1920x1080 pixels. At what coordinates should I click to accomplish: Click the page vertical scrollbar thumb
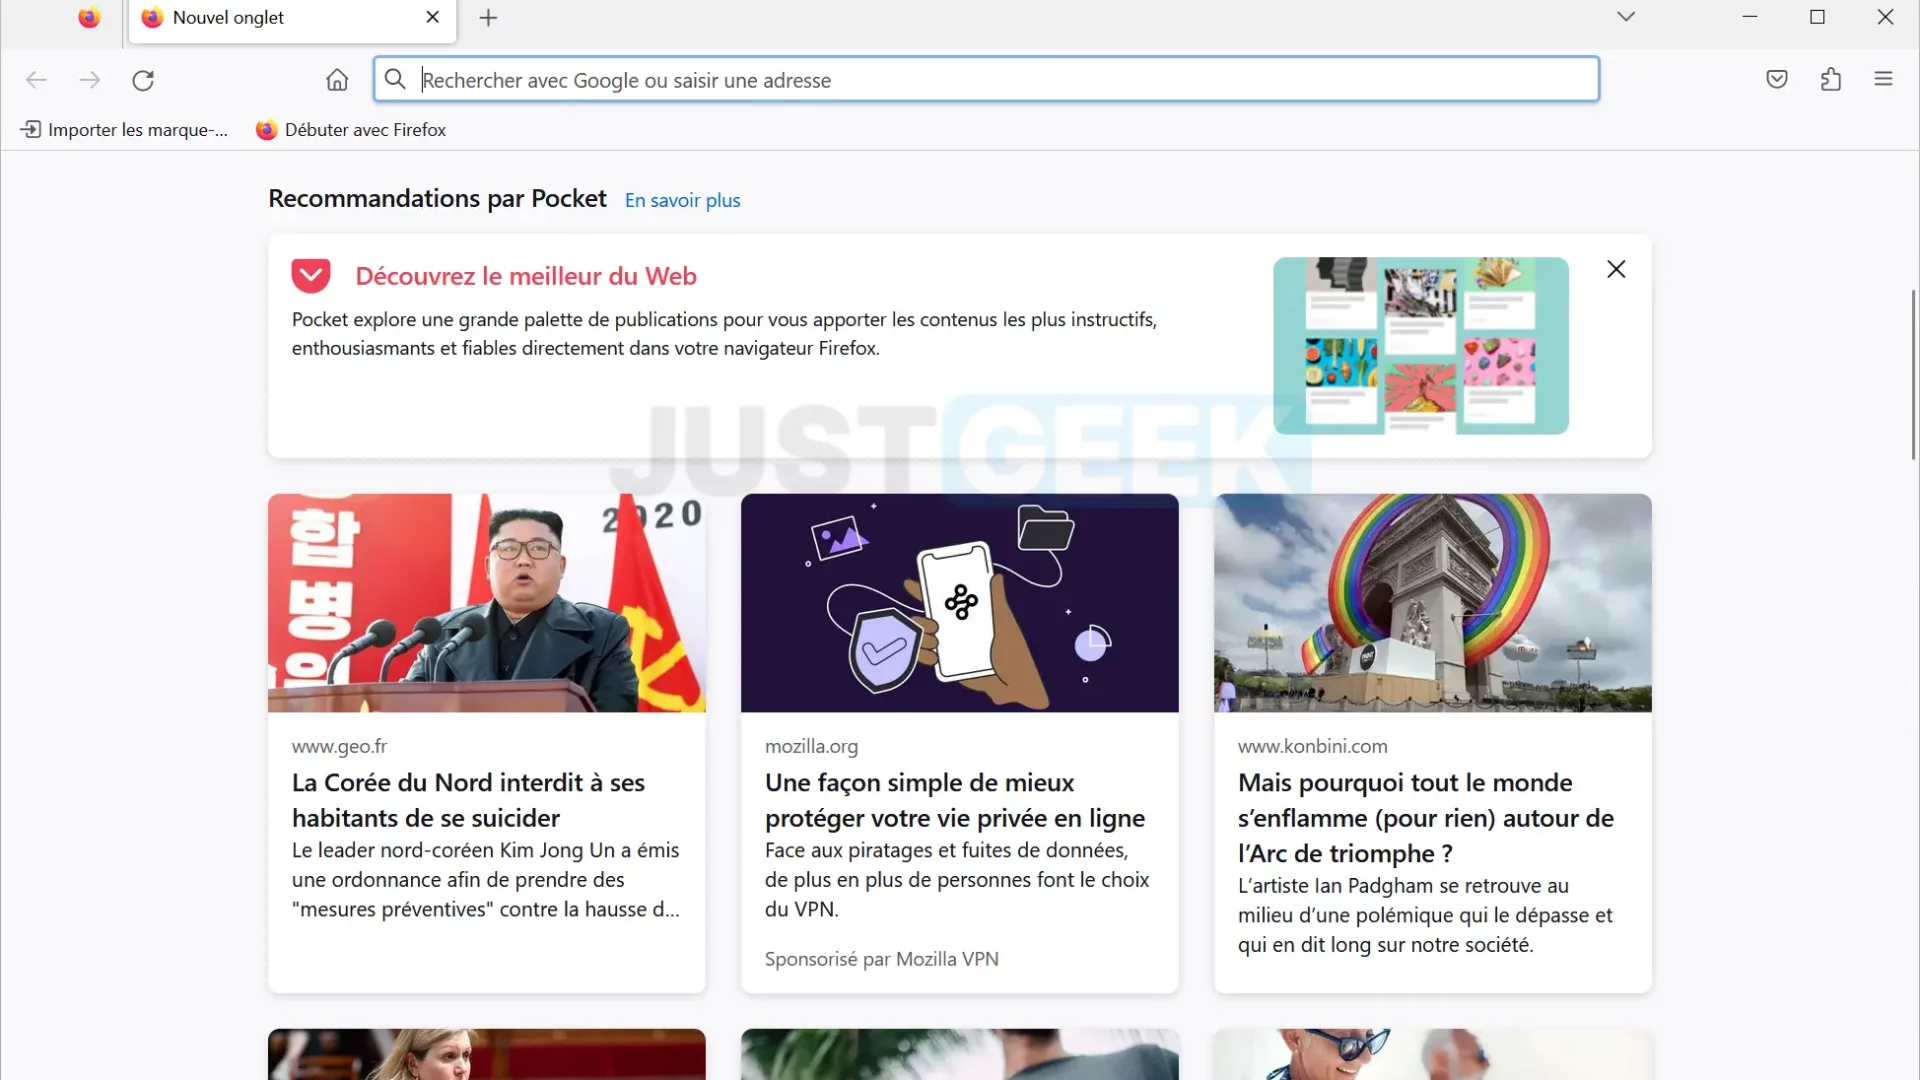(1913, 375)
